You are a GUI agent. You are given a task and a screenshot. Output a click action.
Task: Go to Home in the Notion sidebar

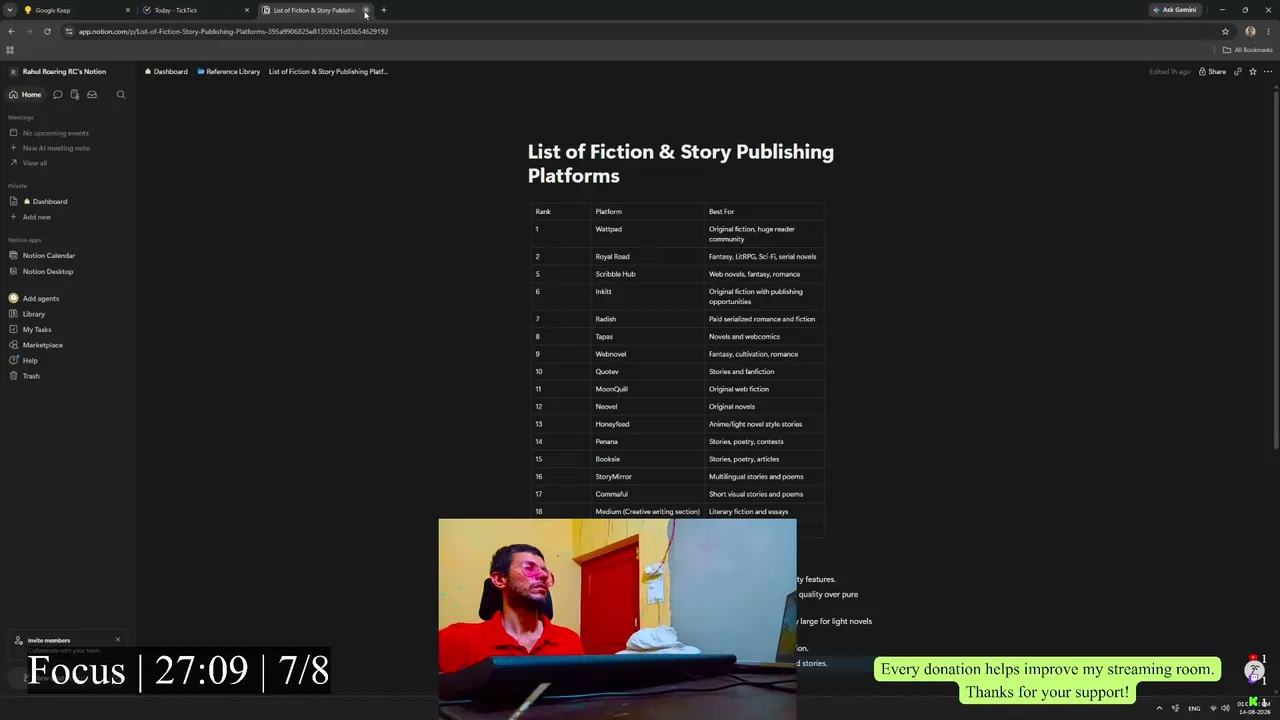pyautogui.click(x=25, y=95)
